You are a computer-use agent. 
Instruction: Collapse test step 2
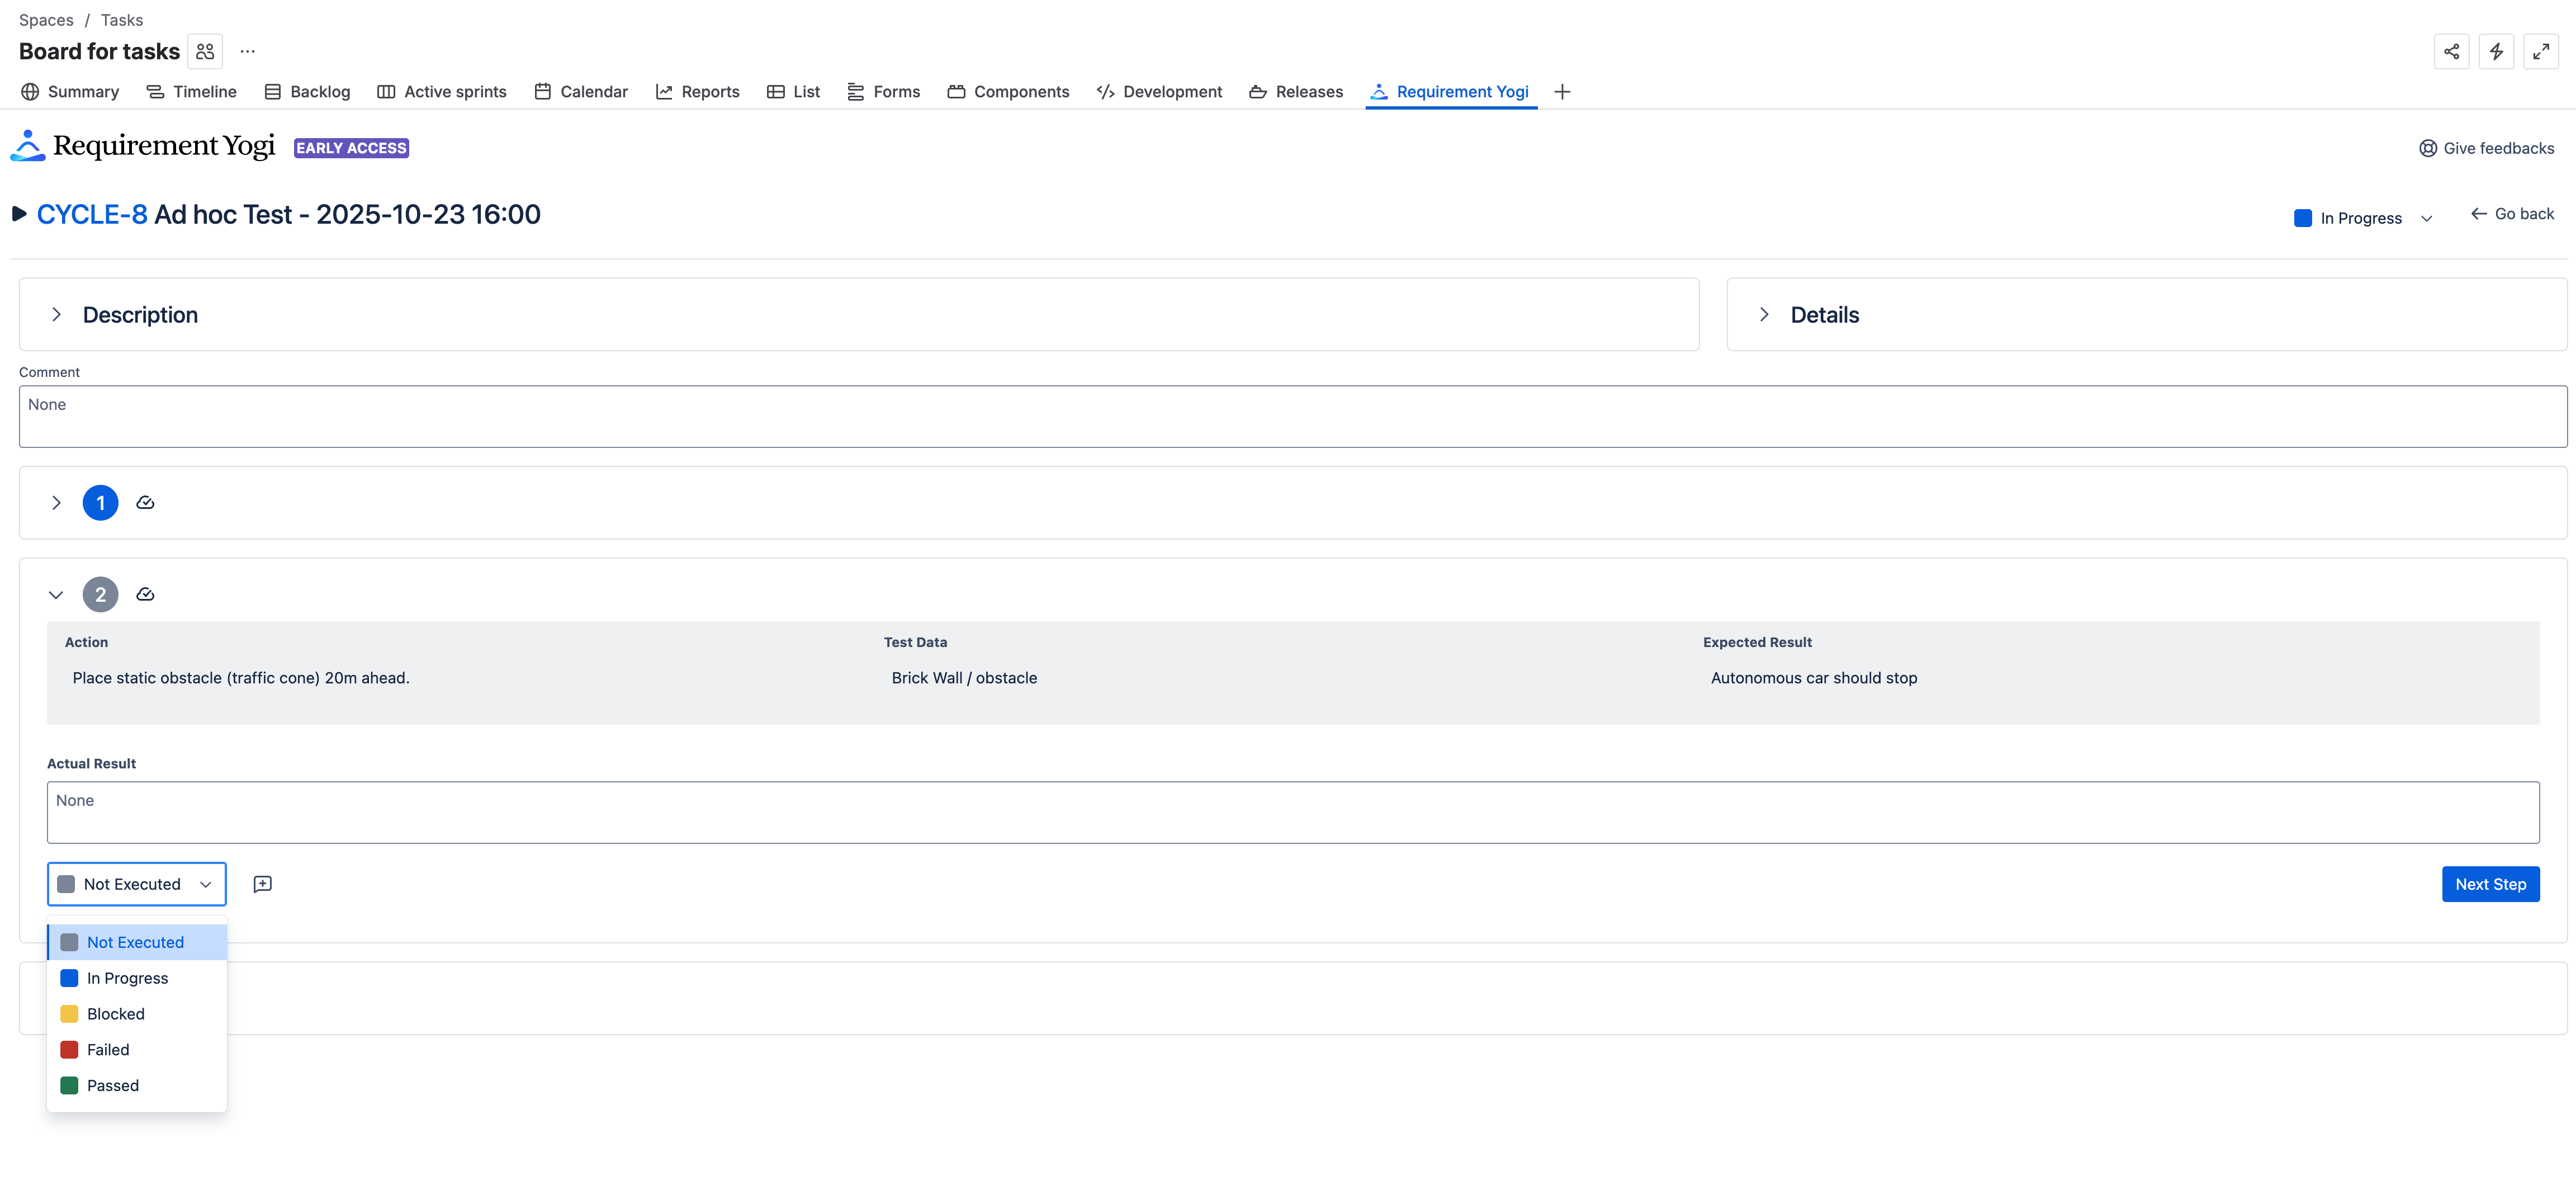(56, 595)
